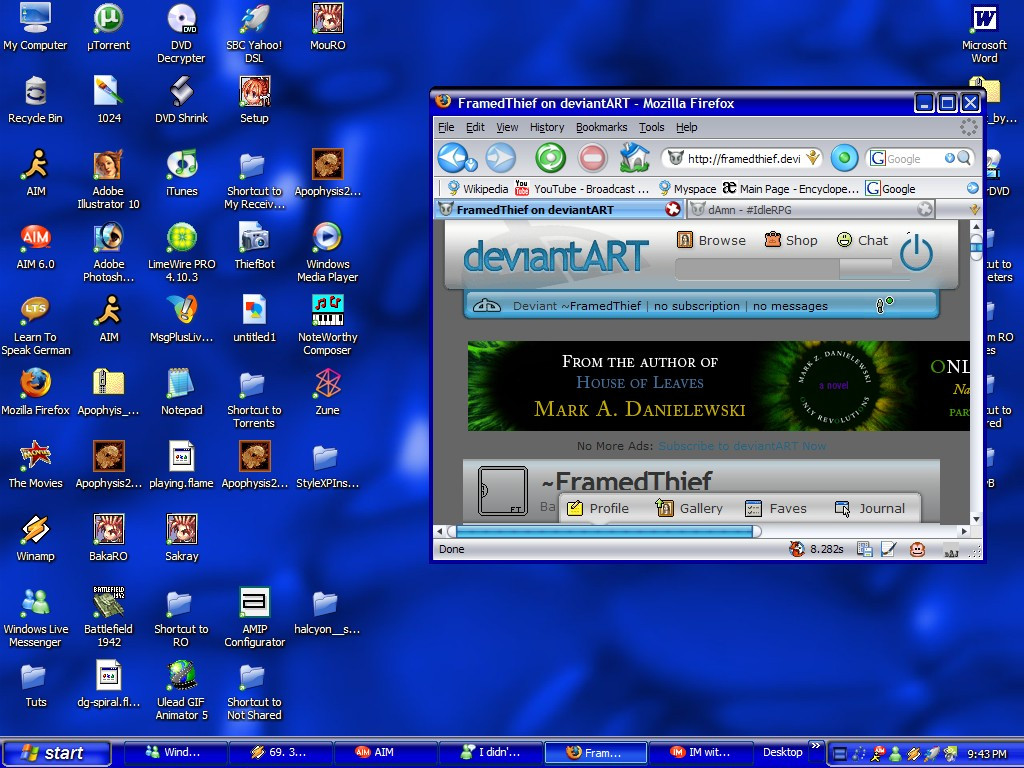The height and width of the screenshot is (768, 1024).
Task: Click the horizontal scrollbar thumb in Firefox
Action: click(604, 531)
